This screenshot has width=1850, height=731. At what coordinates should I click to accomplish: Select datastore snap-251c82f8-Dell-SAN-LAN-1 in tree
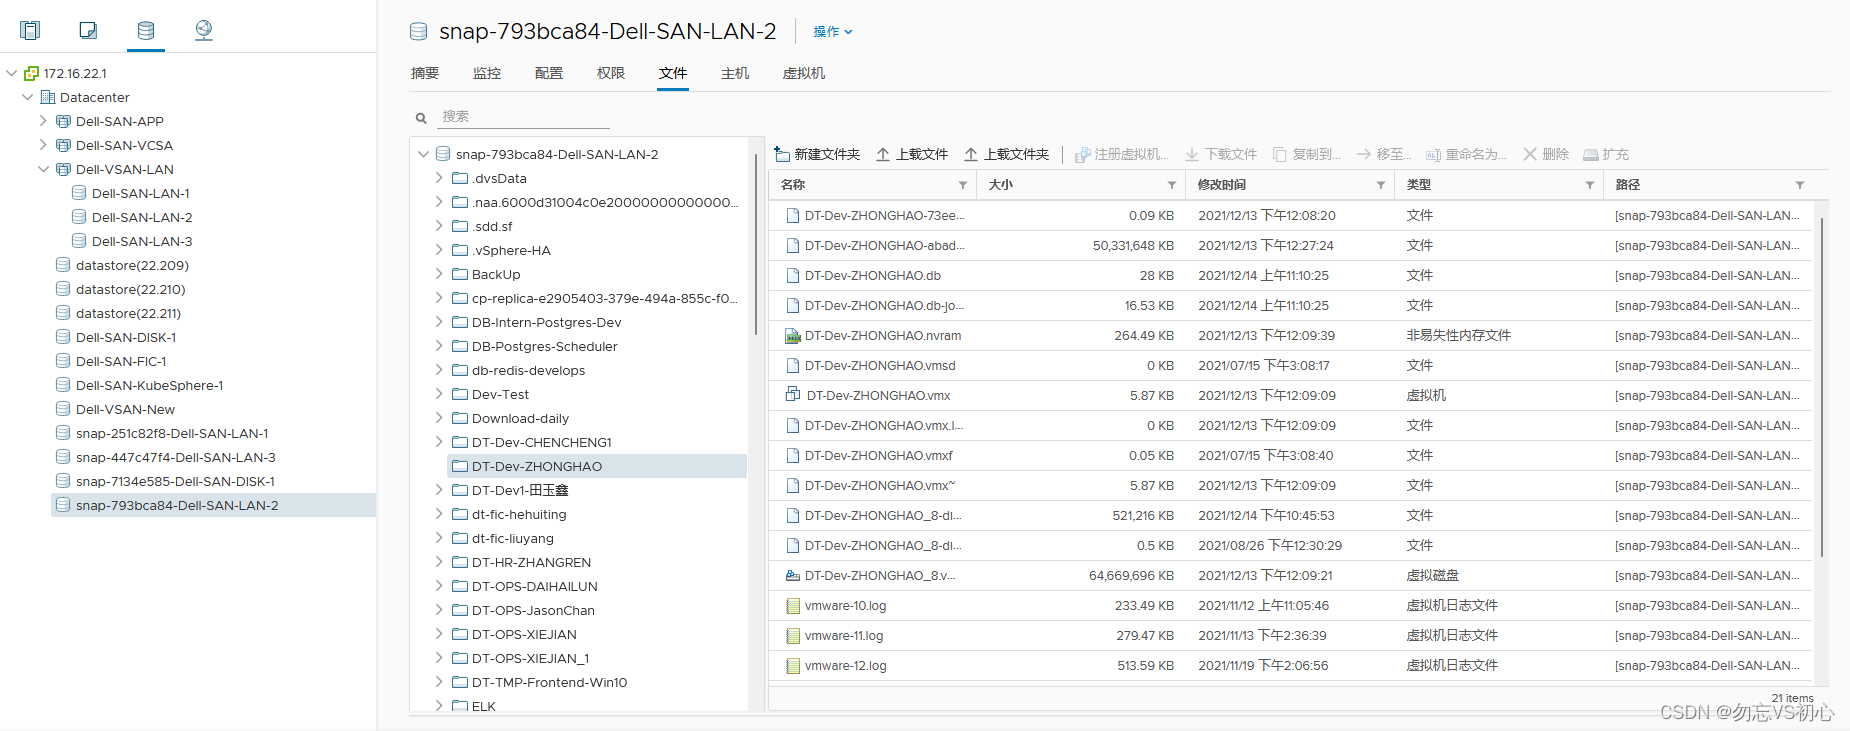(x=172, y=433)
